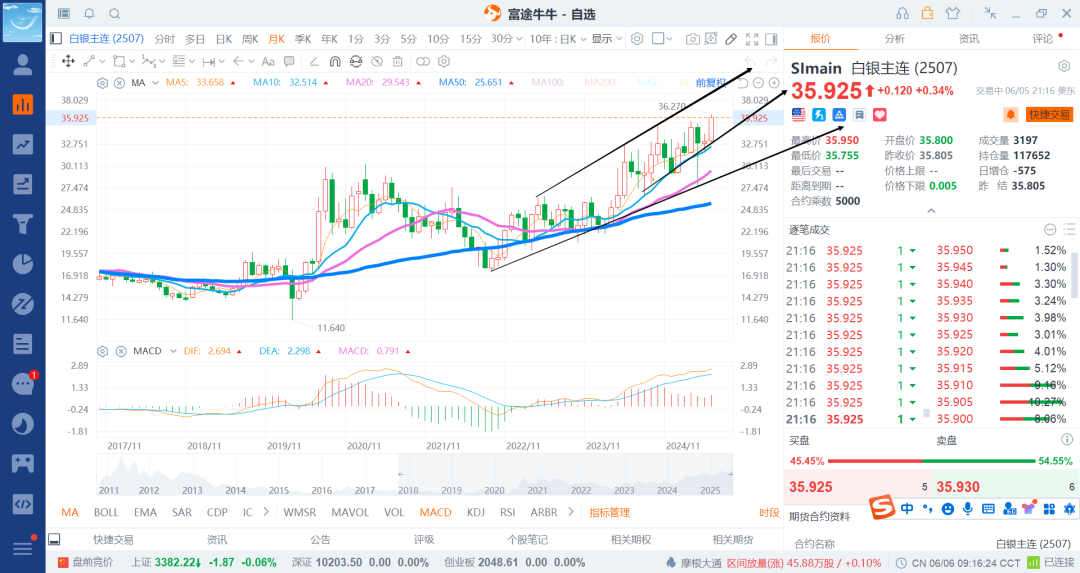Toggle the MACD indicator on the chart
Image resolution: width=1080 pixels, height=573 pixels.
click(x=435, y=512)
